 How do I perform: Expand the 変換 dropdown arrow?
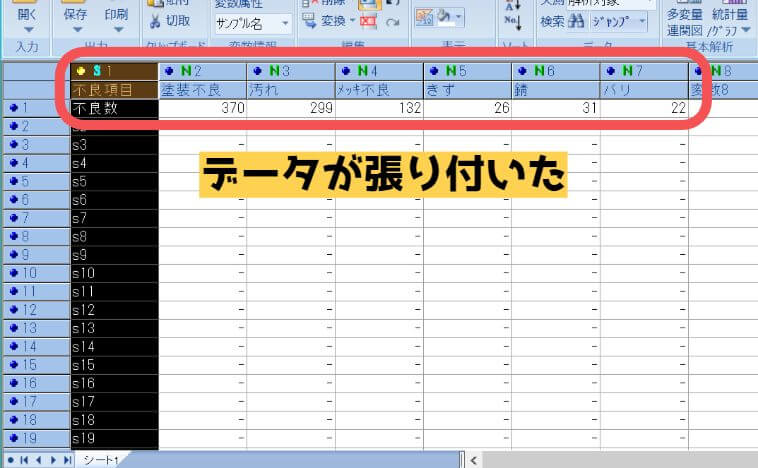(352, 20)
